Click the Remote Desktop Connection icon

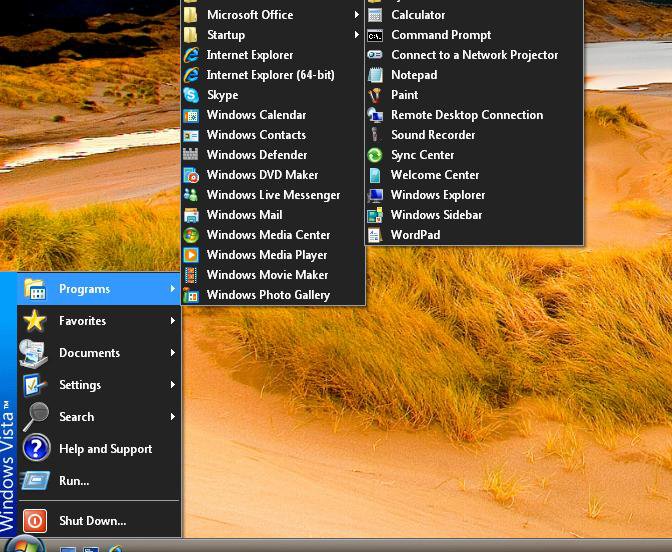click(x=375, y=115)
